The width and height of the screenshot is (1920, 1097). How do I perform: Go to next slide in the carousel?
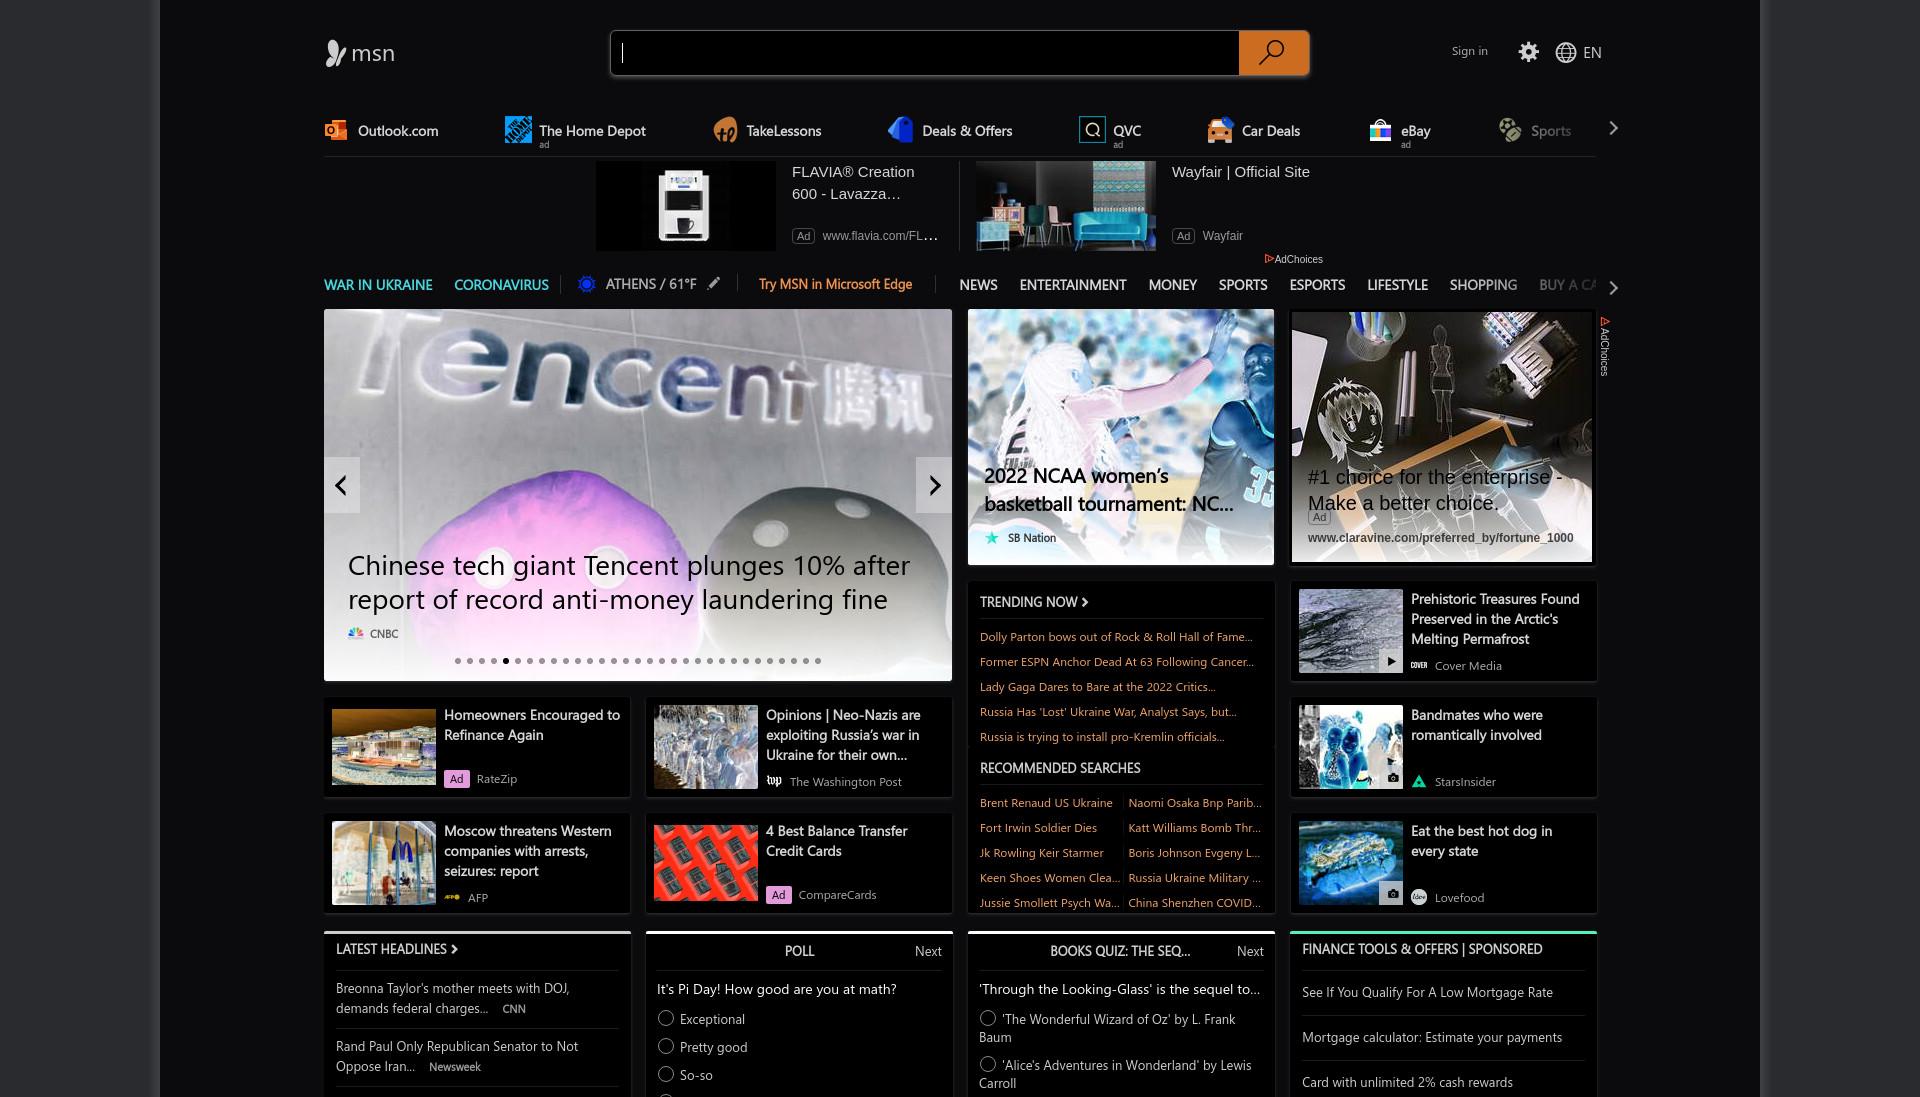tap(934, 485)
